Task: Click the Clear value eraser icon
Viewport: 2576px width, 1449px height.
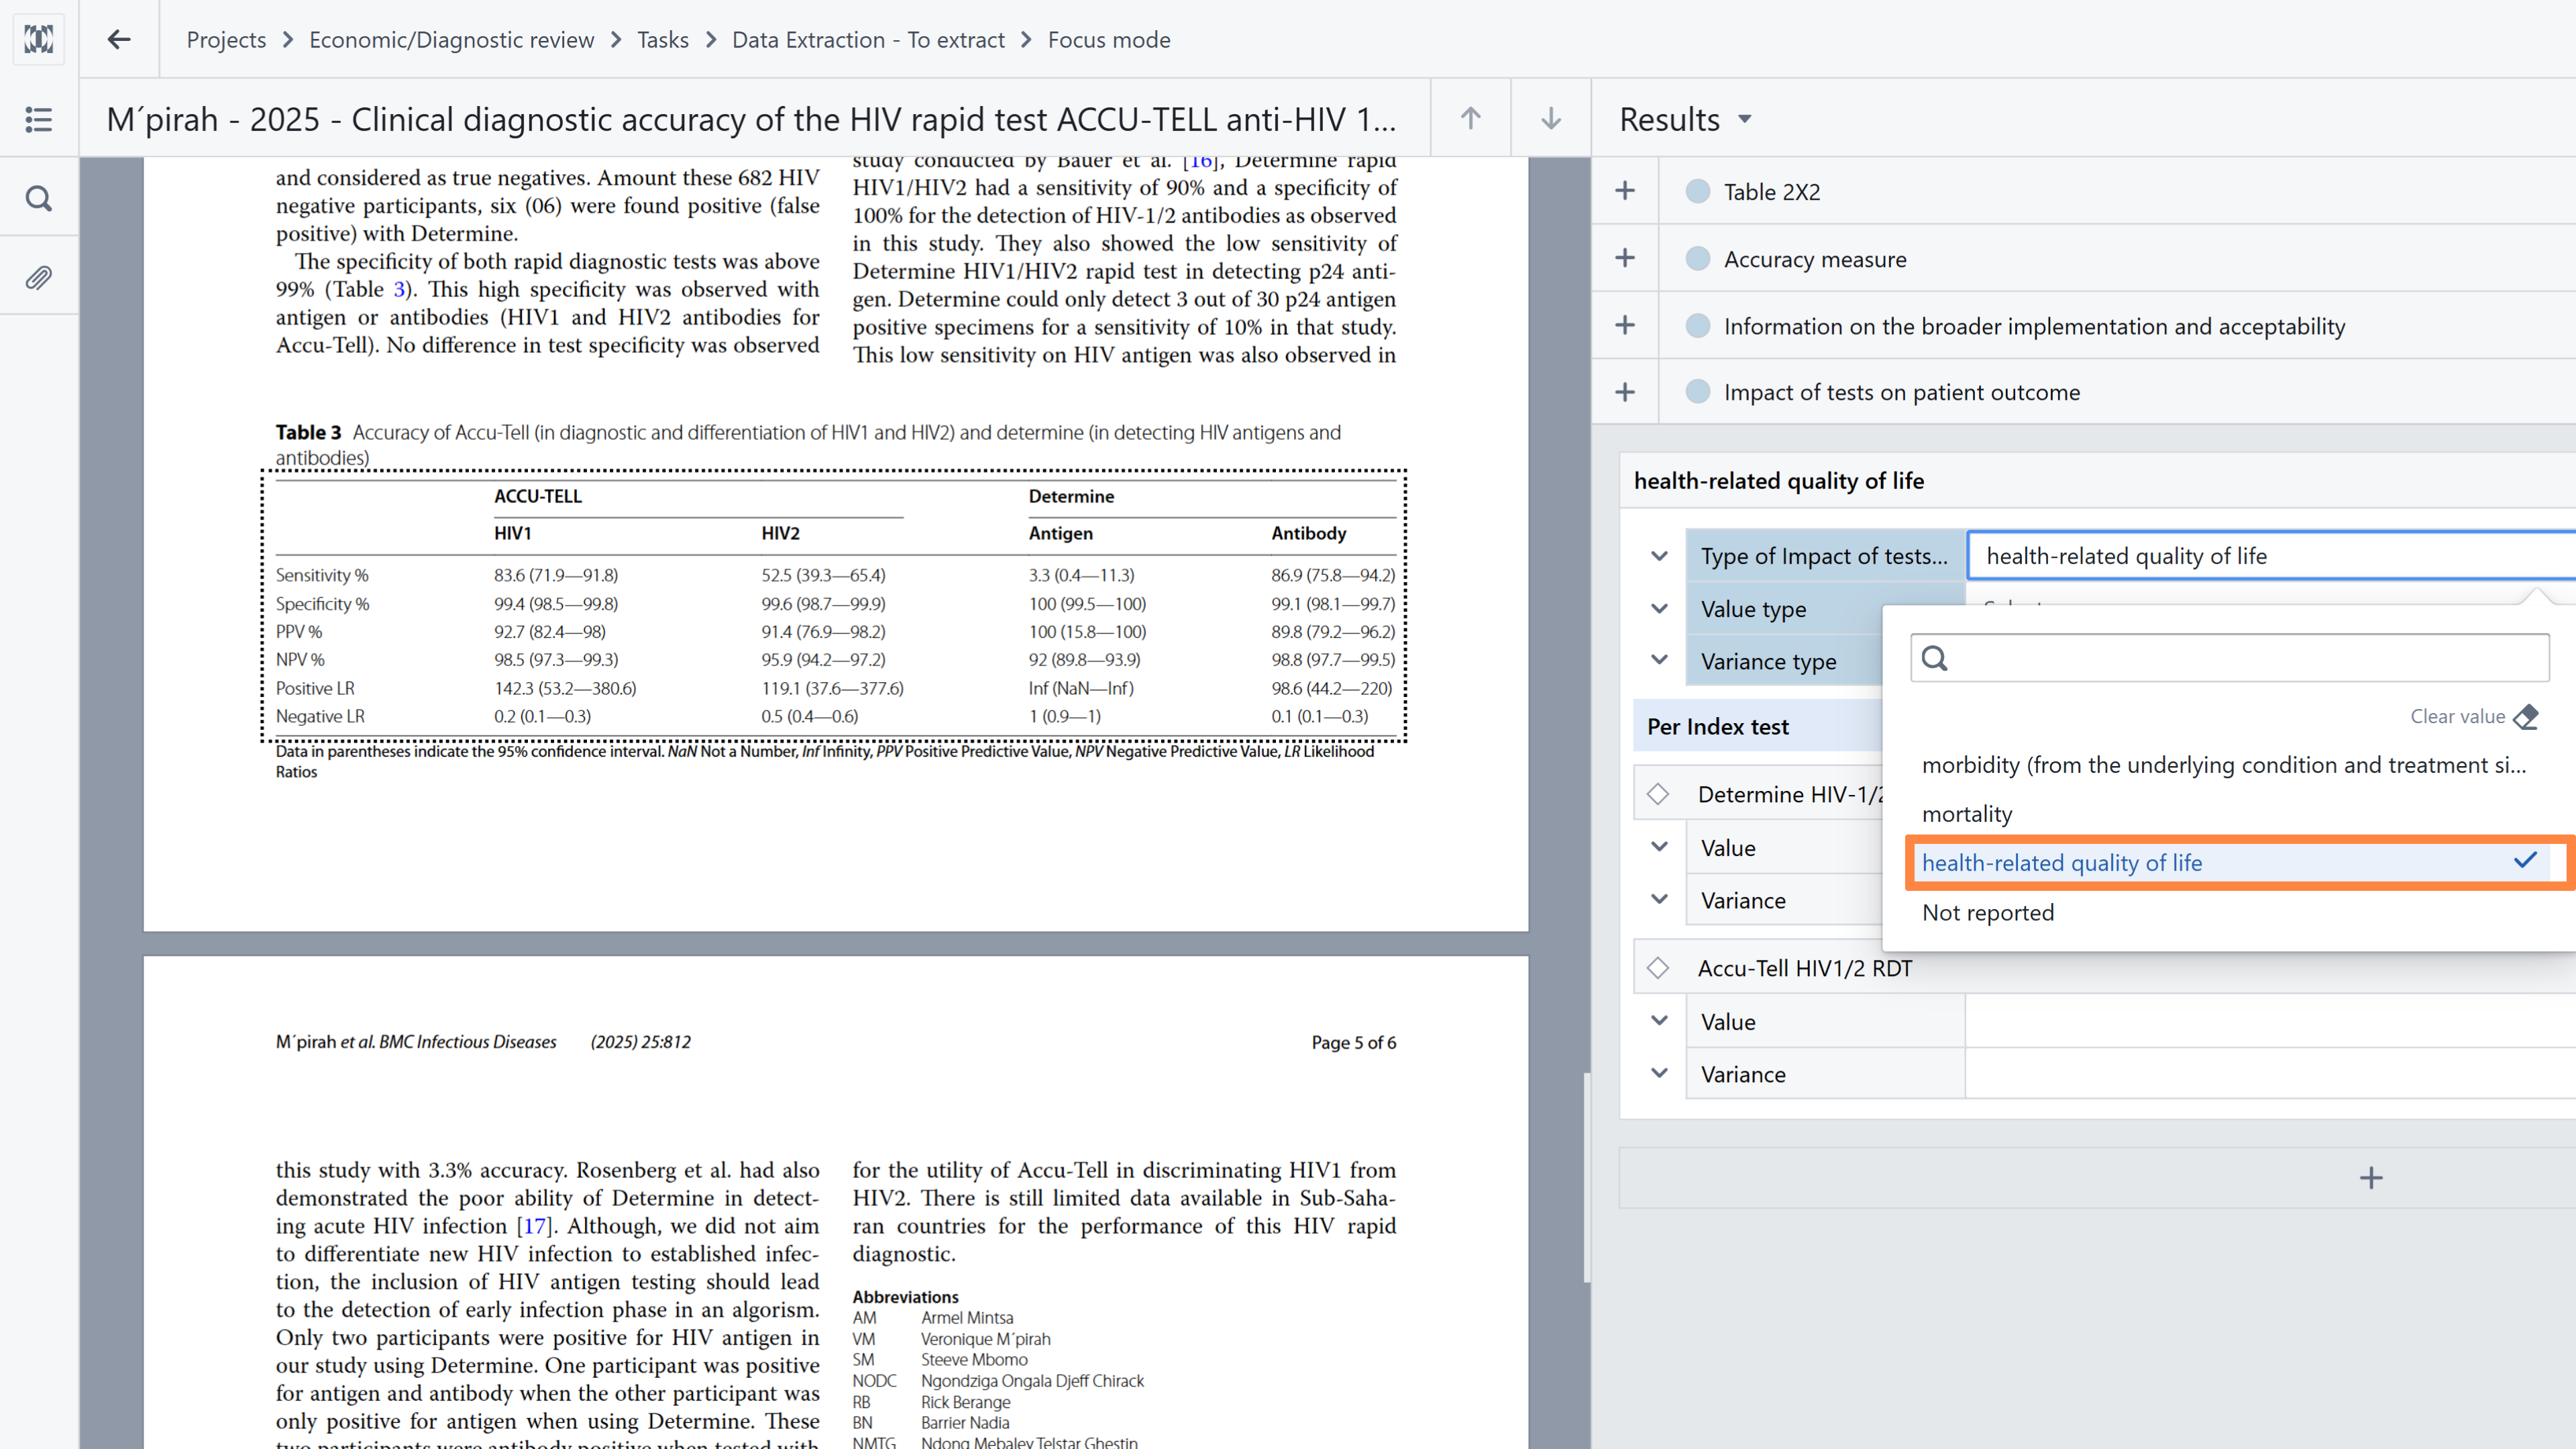Action: [2526, 716]
